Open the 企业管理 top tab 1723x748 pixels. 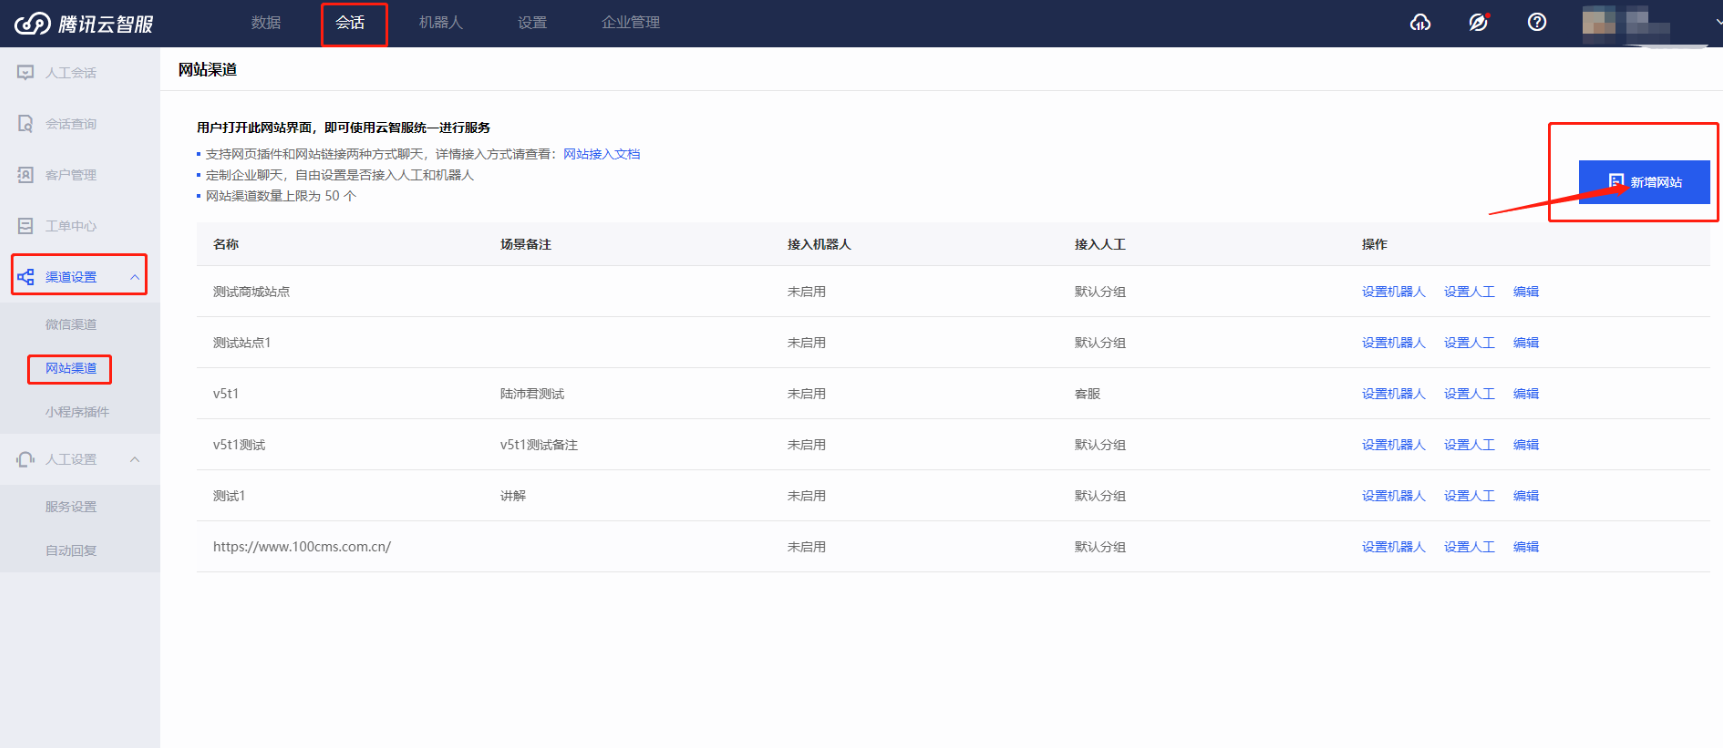630,22
